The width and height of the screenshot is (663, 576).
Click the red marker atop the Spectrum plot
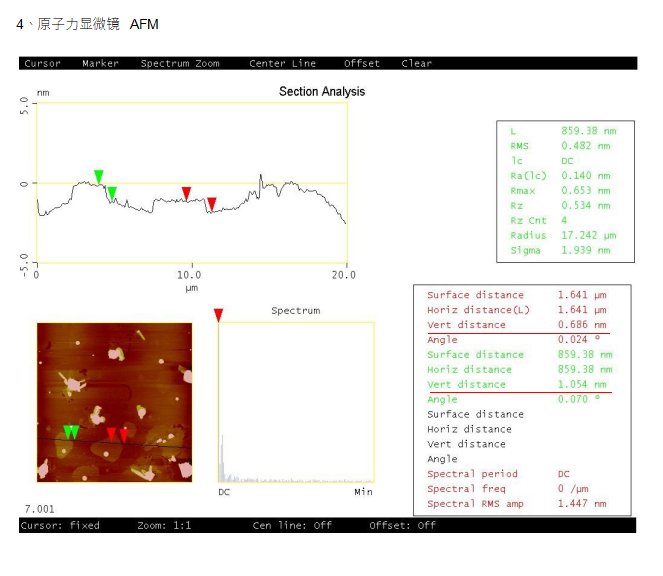point(219,315)
